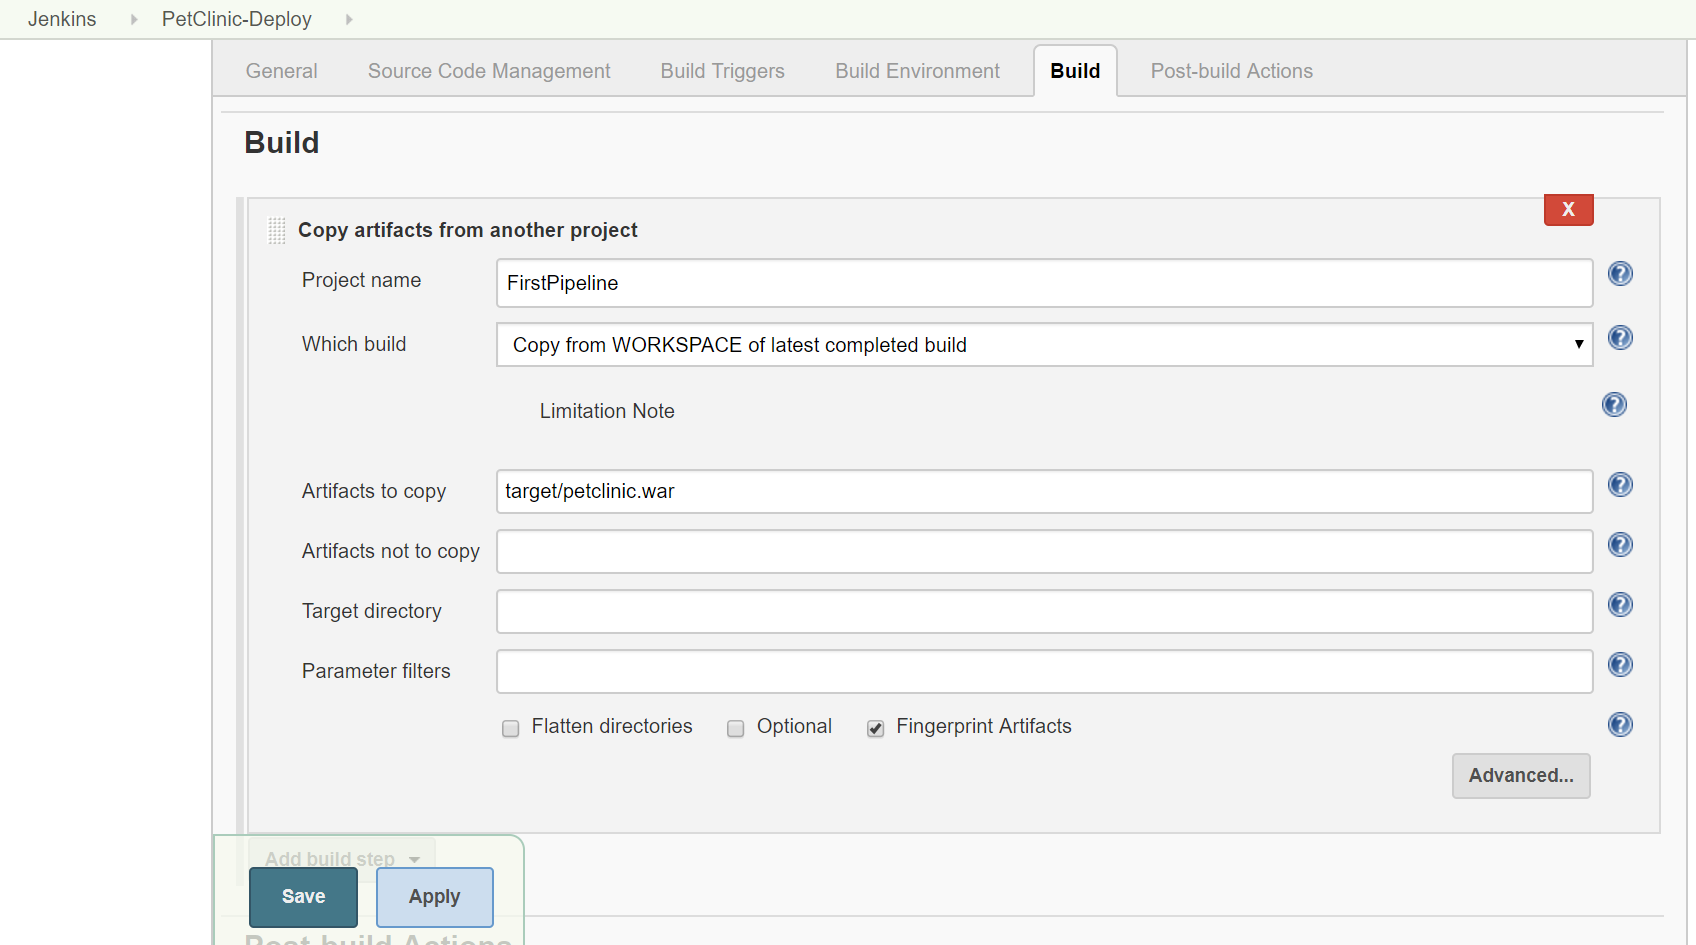Uncheck Fingerprint Artifacts checkbox
1696x945 pixels.
876,729
